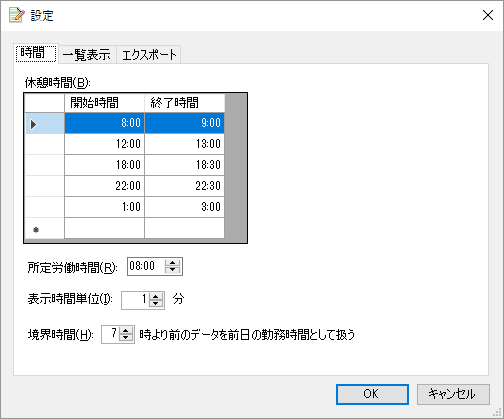The height and width of the screenshot is (419, 504).
Task: Switch to the 一覧表示 tab
Action: click(x=87, y=55)
